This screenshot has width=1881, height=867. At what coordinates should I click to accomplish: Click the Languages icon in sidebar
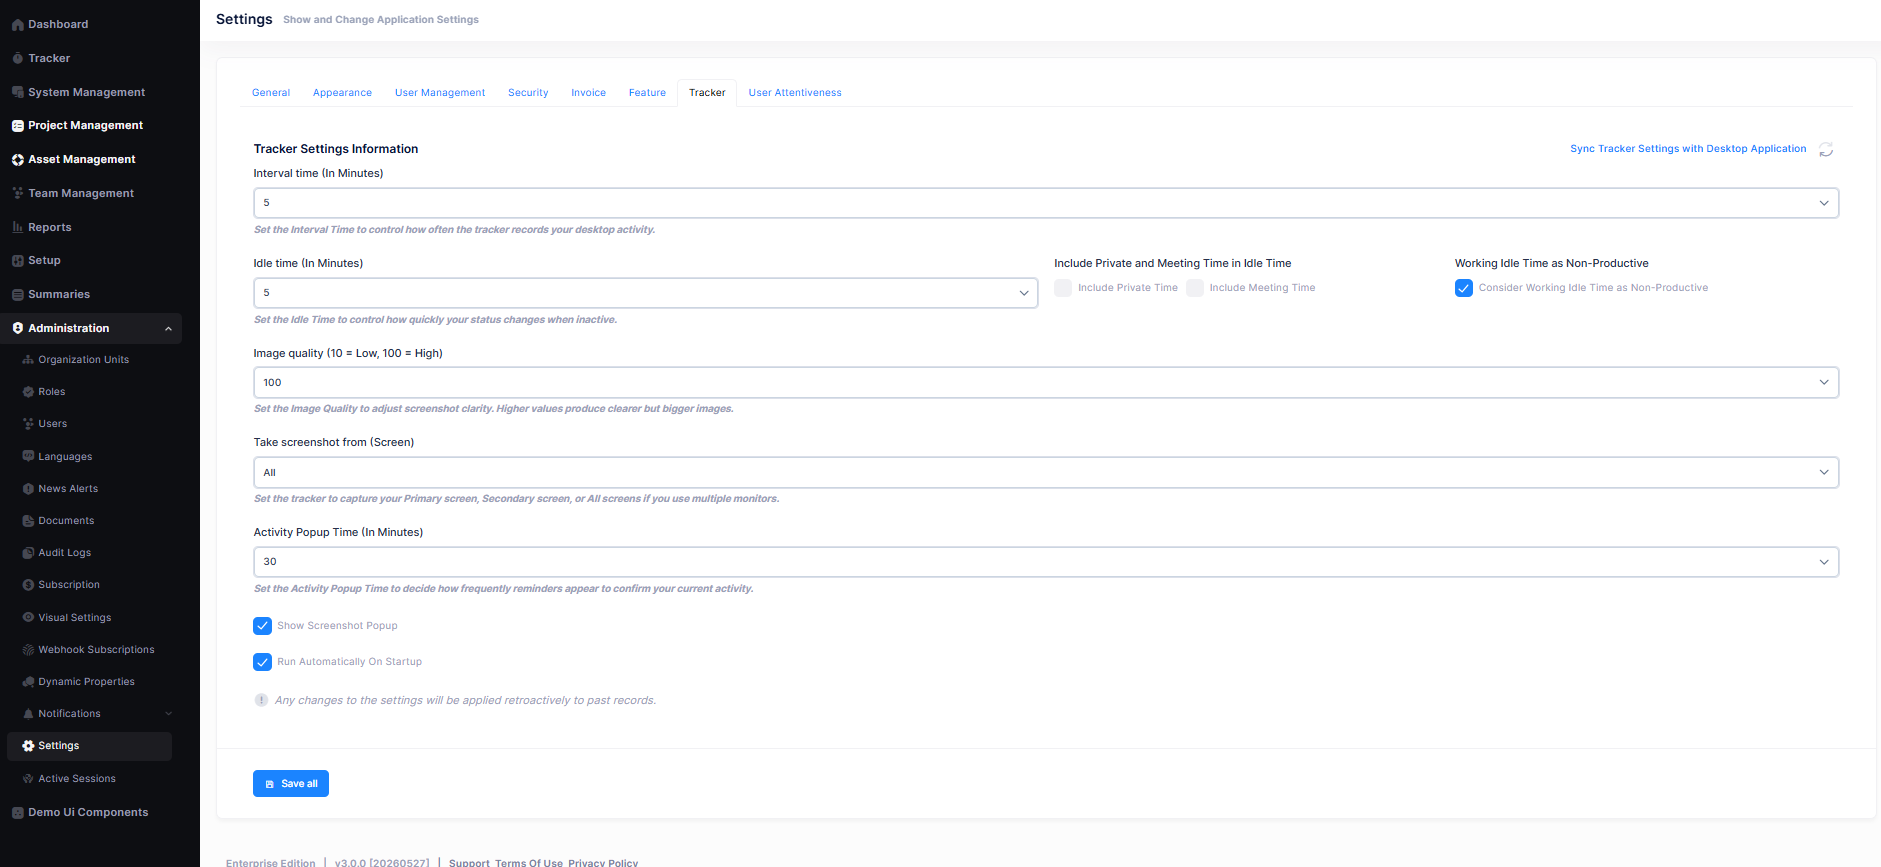(x=28, y=456)
